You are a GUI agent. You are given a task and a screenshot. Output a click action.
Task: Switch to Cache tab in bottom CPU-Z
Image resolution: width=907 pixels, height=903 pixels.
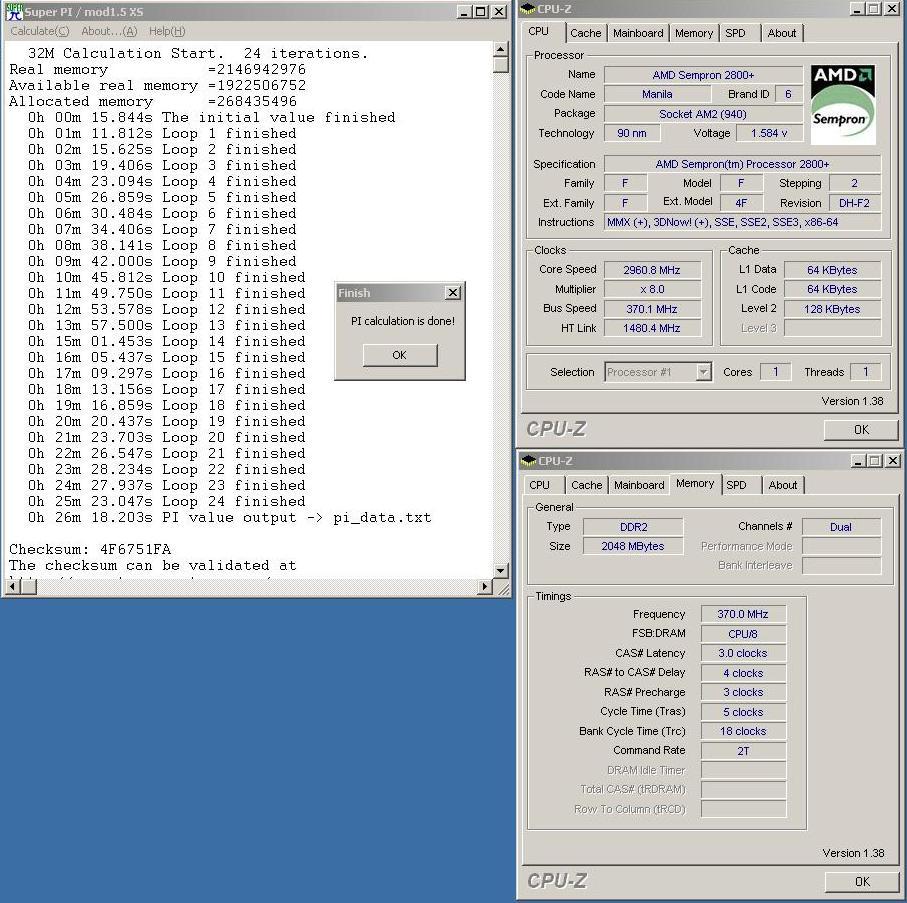[587, 485]
